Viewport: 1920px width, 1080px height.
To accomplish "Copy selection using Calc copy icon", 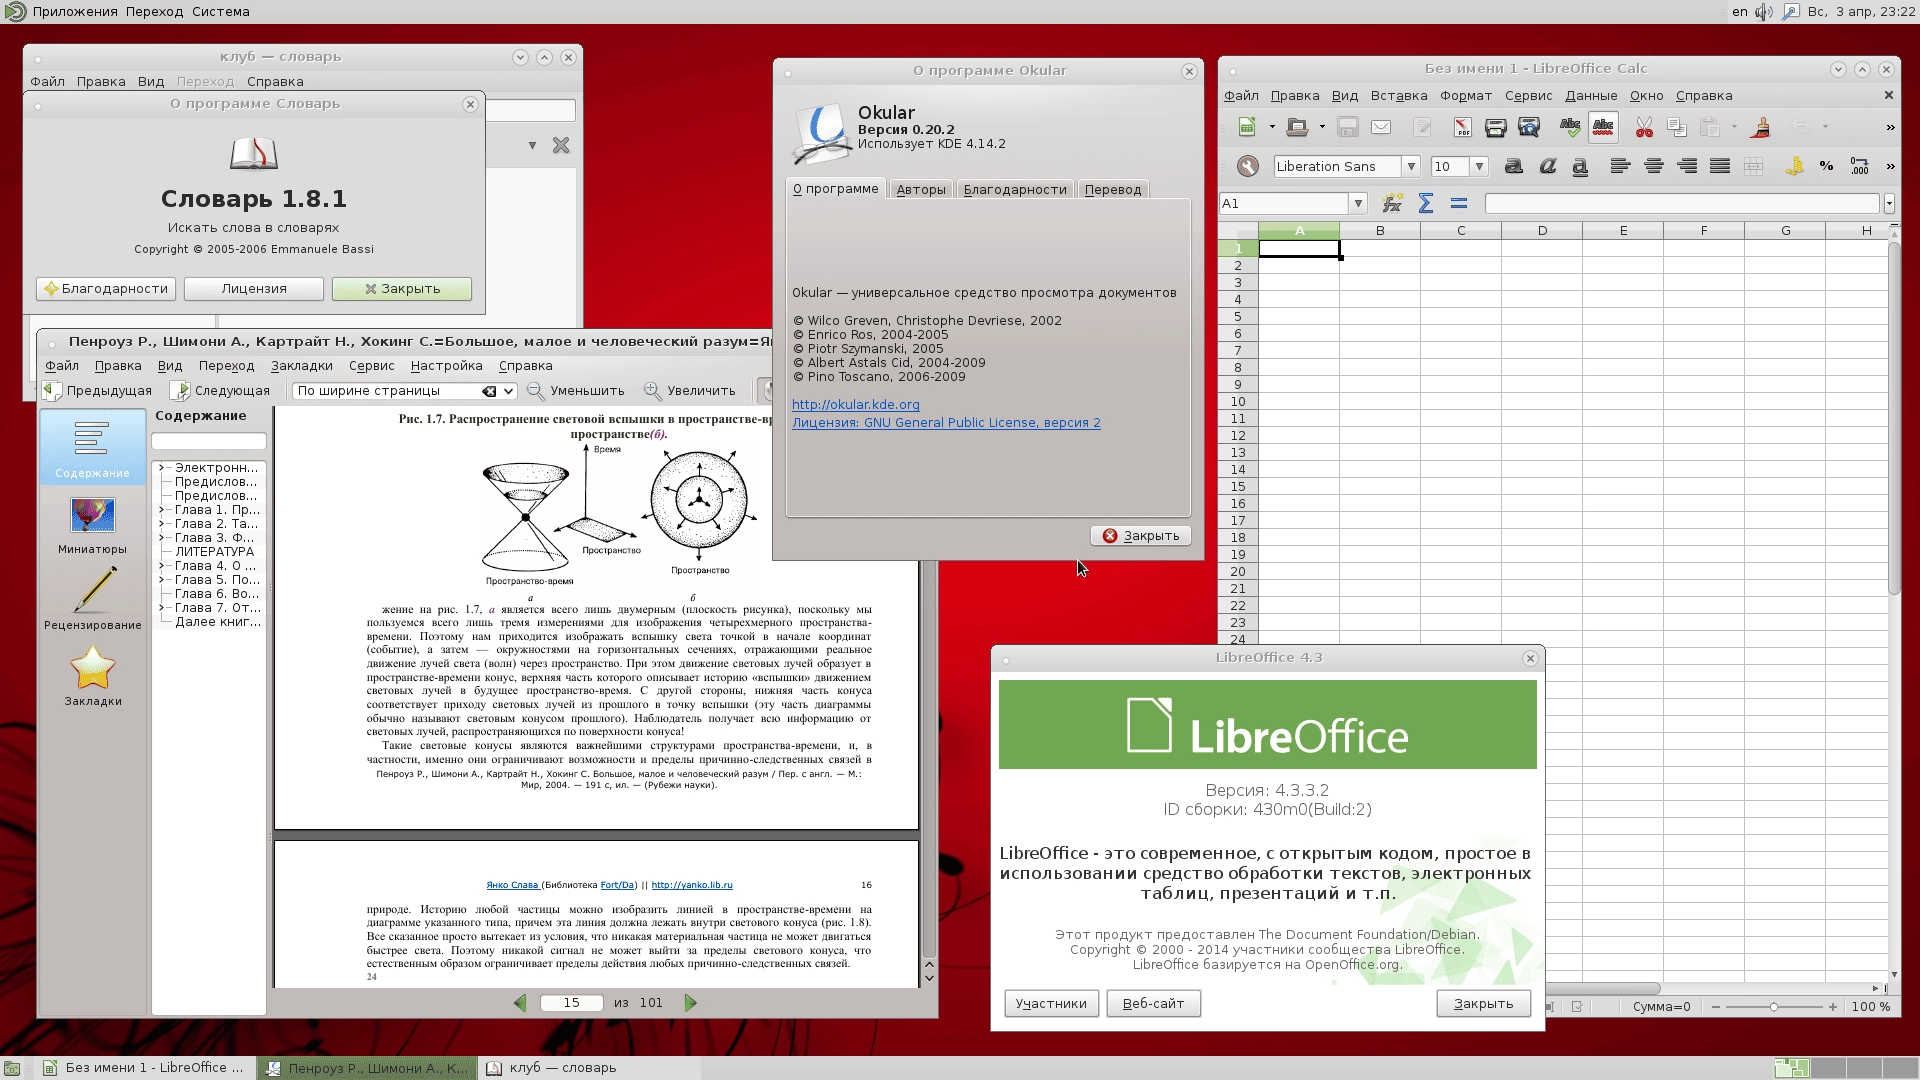I will tap(1677, 127).
